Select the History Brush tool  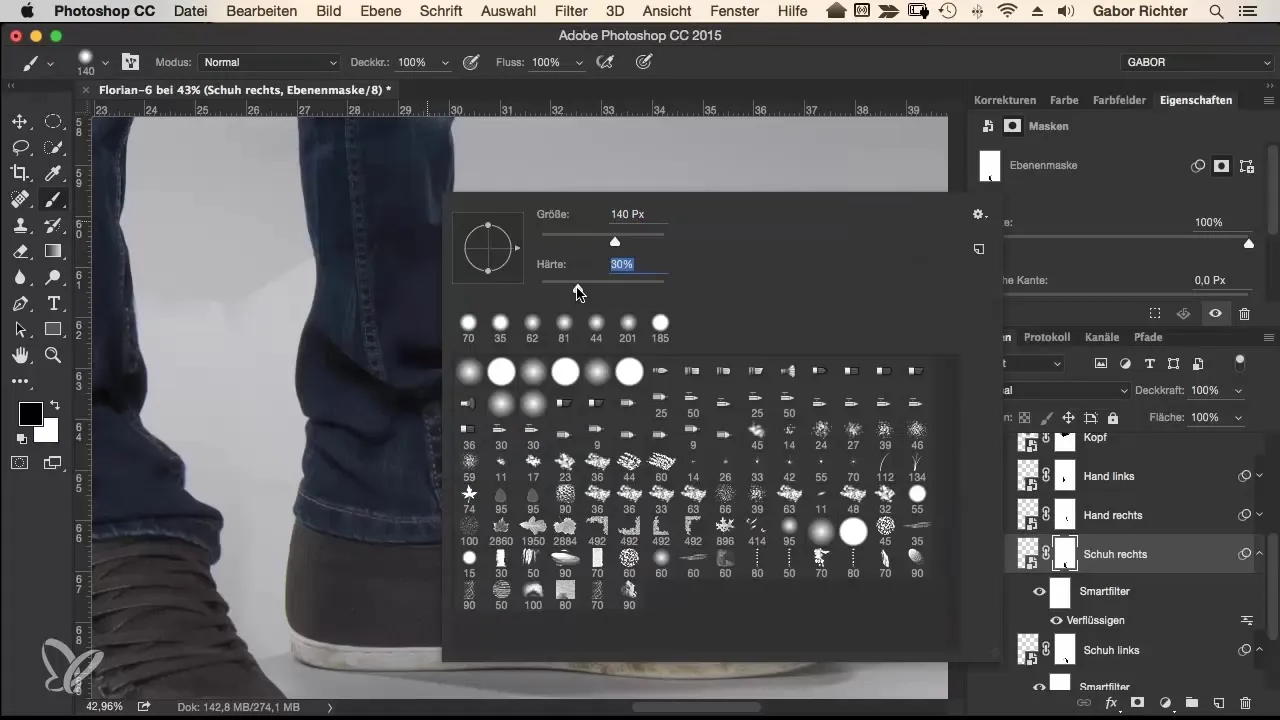click(53, 226)
